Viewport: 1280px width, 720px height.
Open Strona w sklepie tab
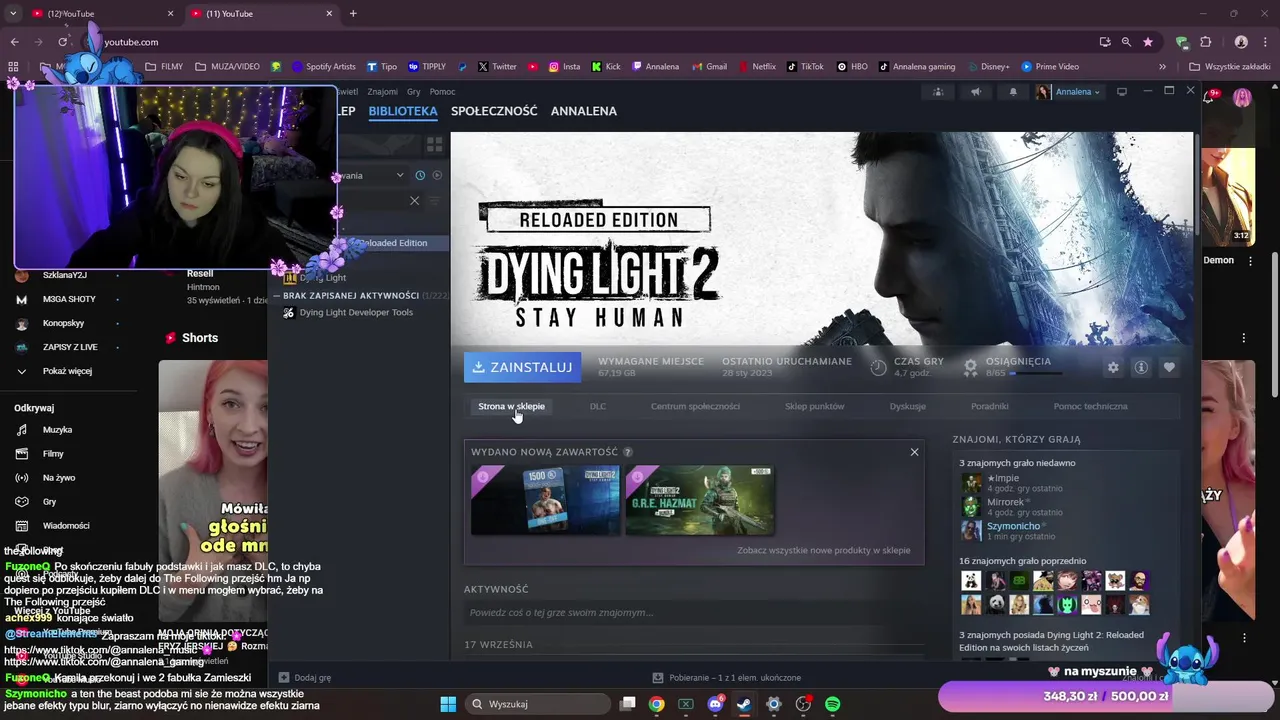click(511, 406)
